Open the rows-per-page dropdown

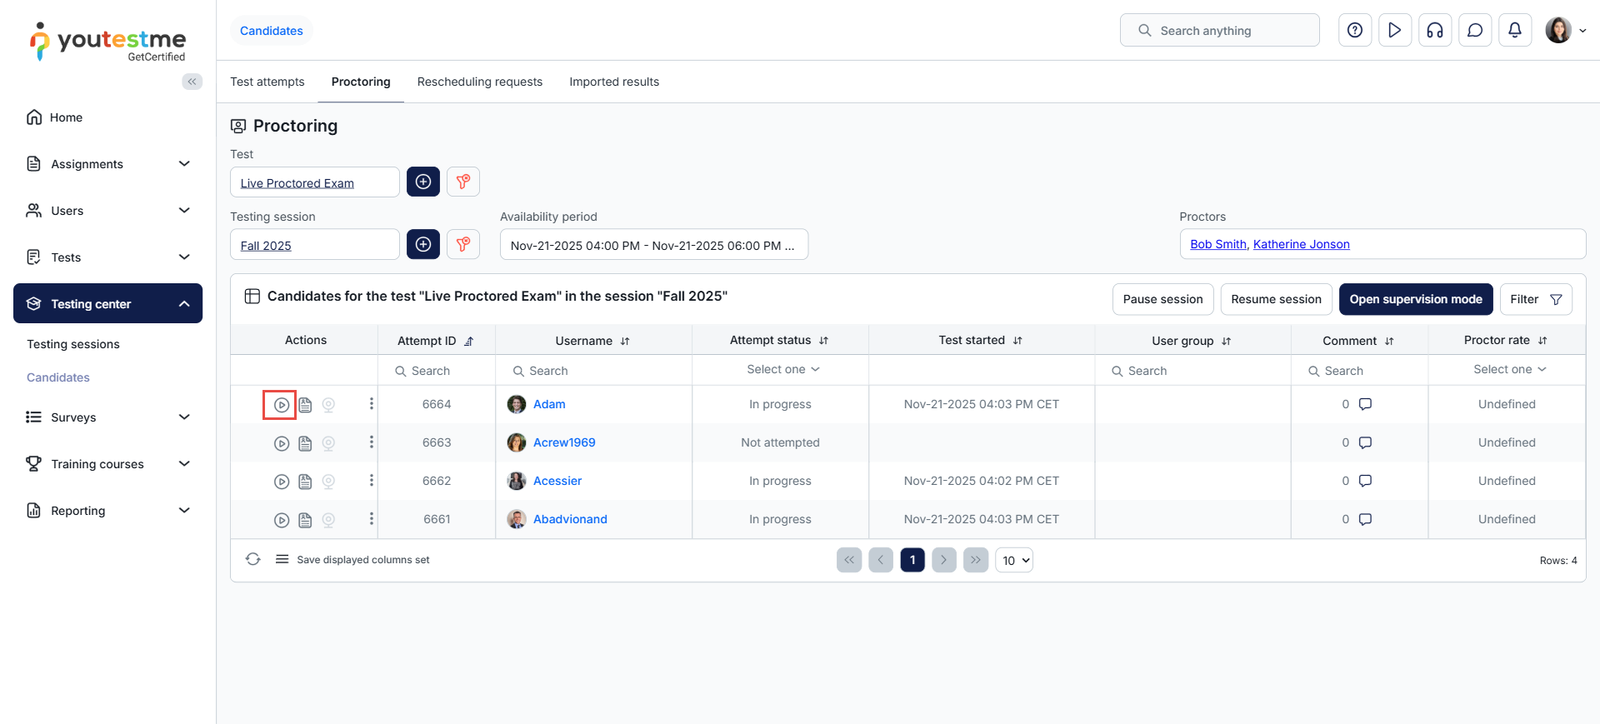click(x=1014, y=560)
